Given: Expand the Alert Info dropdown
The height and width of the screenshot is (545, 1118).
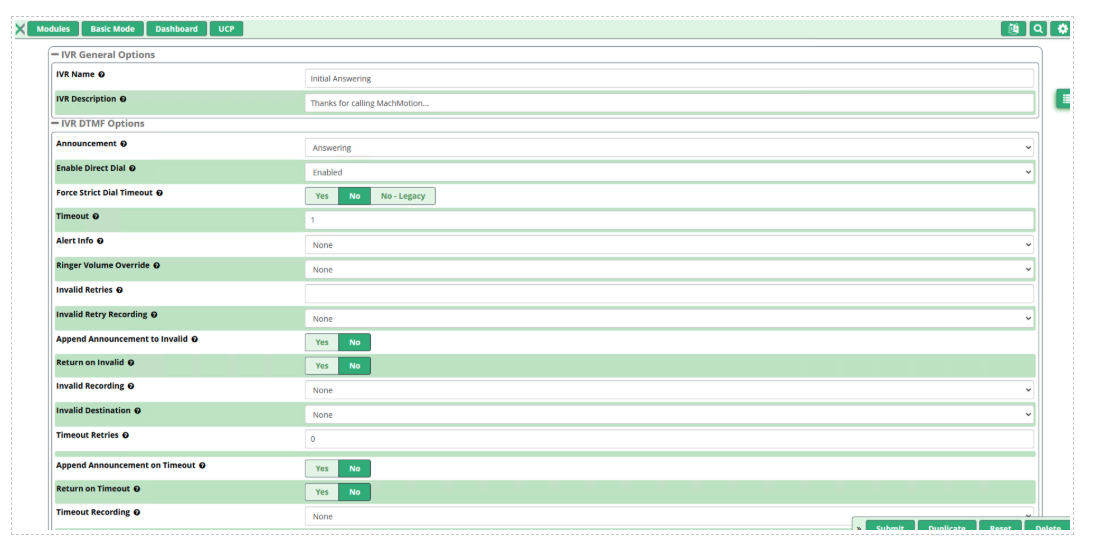Looking at the screenshot, I should [x=668, y=245].
